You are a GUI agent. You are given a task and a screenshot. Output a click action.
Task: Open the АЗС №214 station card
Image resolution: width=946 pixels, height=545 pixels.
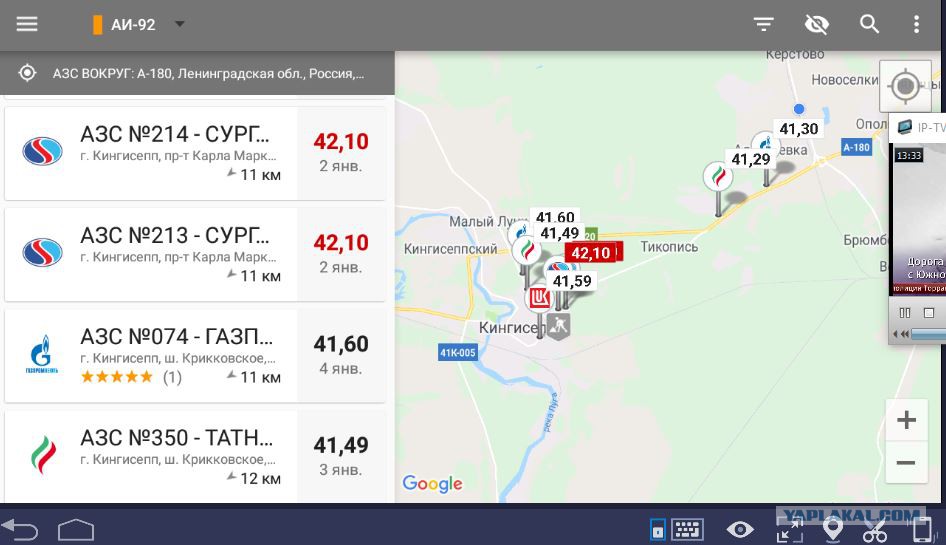[x=195, y=153]
